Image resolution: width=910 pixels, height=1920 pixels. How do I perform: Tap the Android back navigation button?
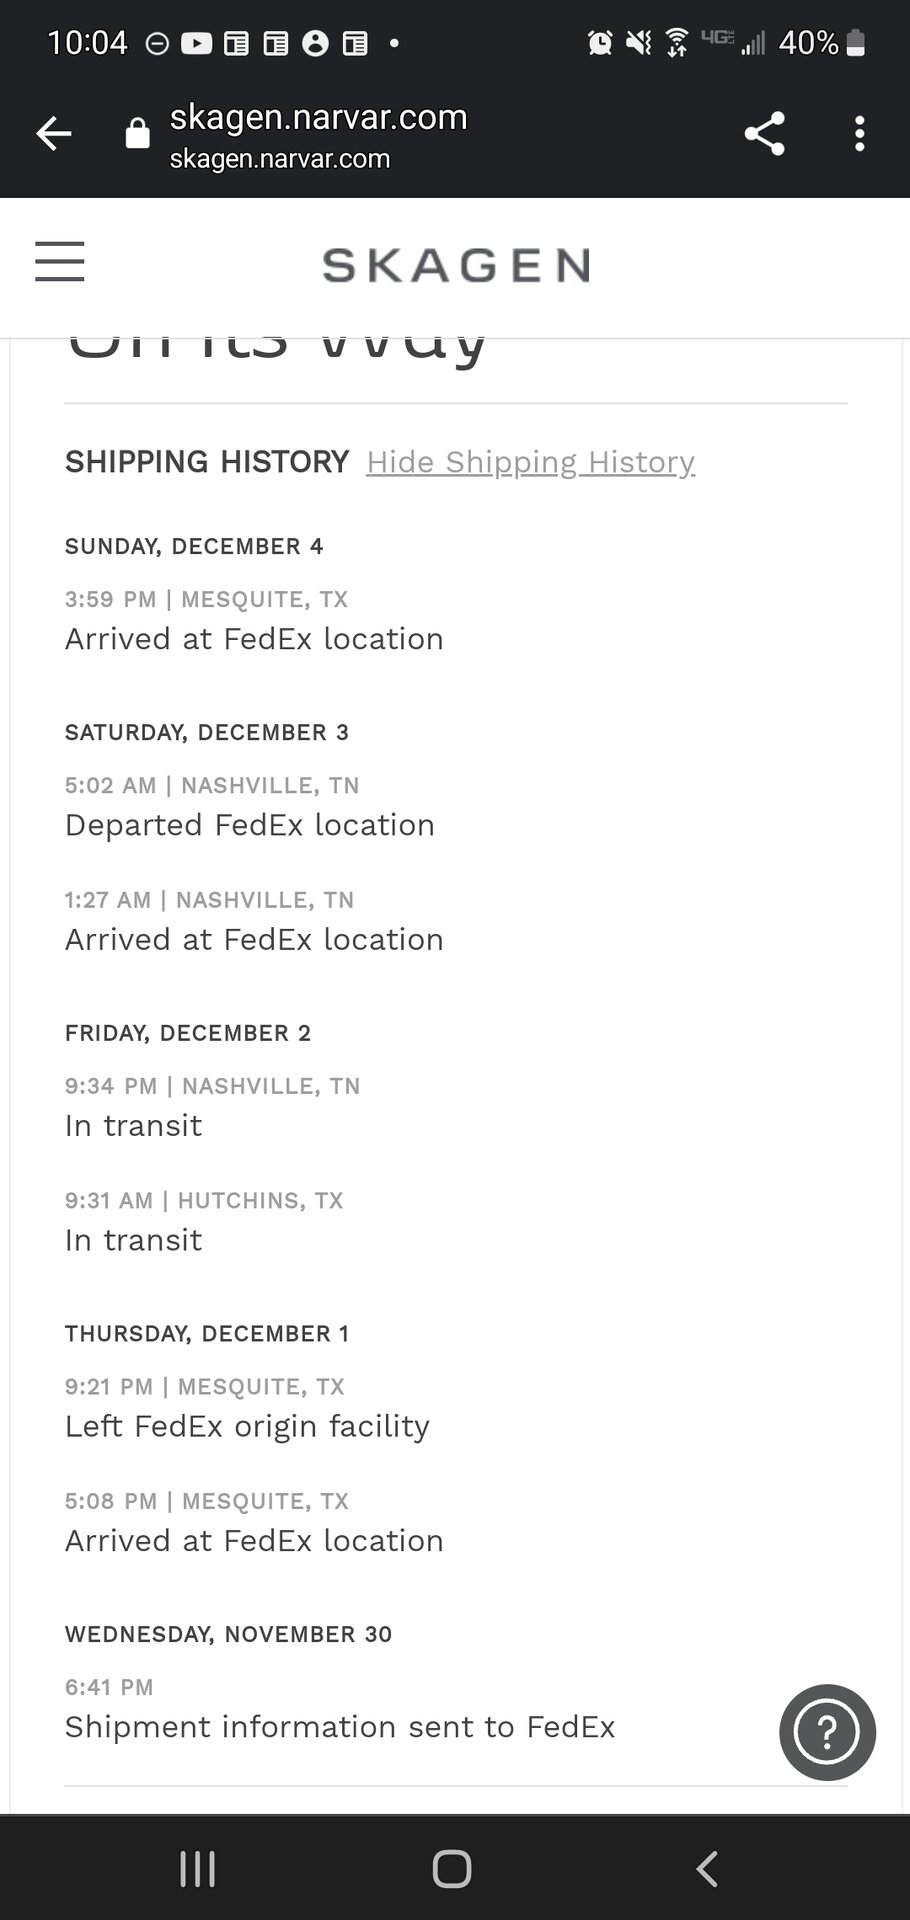click(x=707, y=1868)
